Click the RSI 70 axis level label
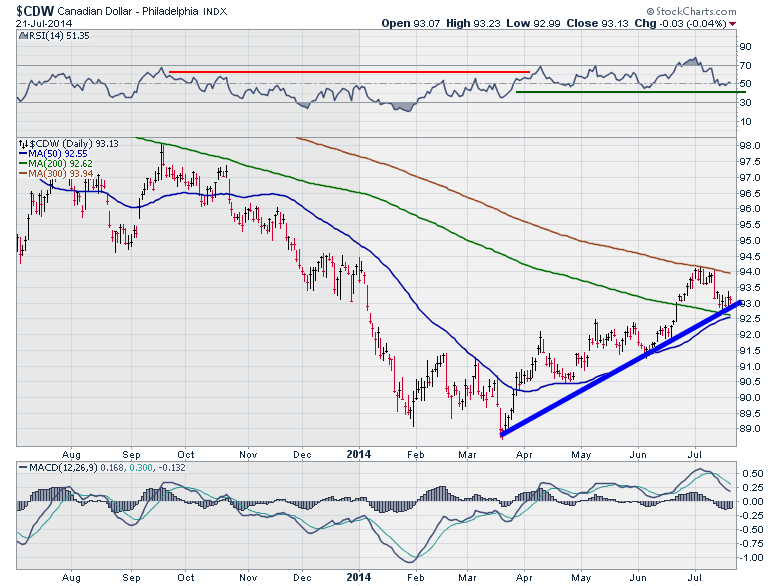Image resolution: width=780 pixels, height=586 pixels. click(745, 66)
